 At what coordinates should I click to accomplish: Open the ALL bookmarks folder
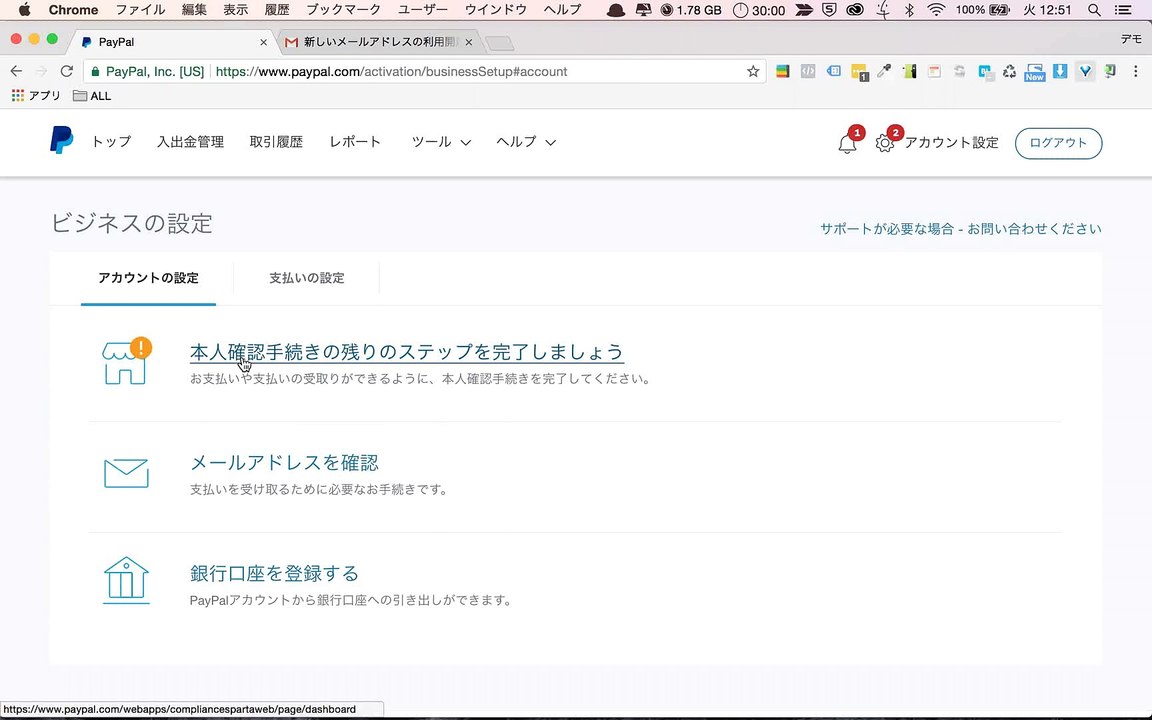[93, 96]
